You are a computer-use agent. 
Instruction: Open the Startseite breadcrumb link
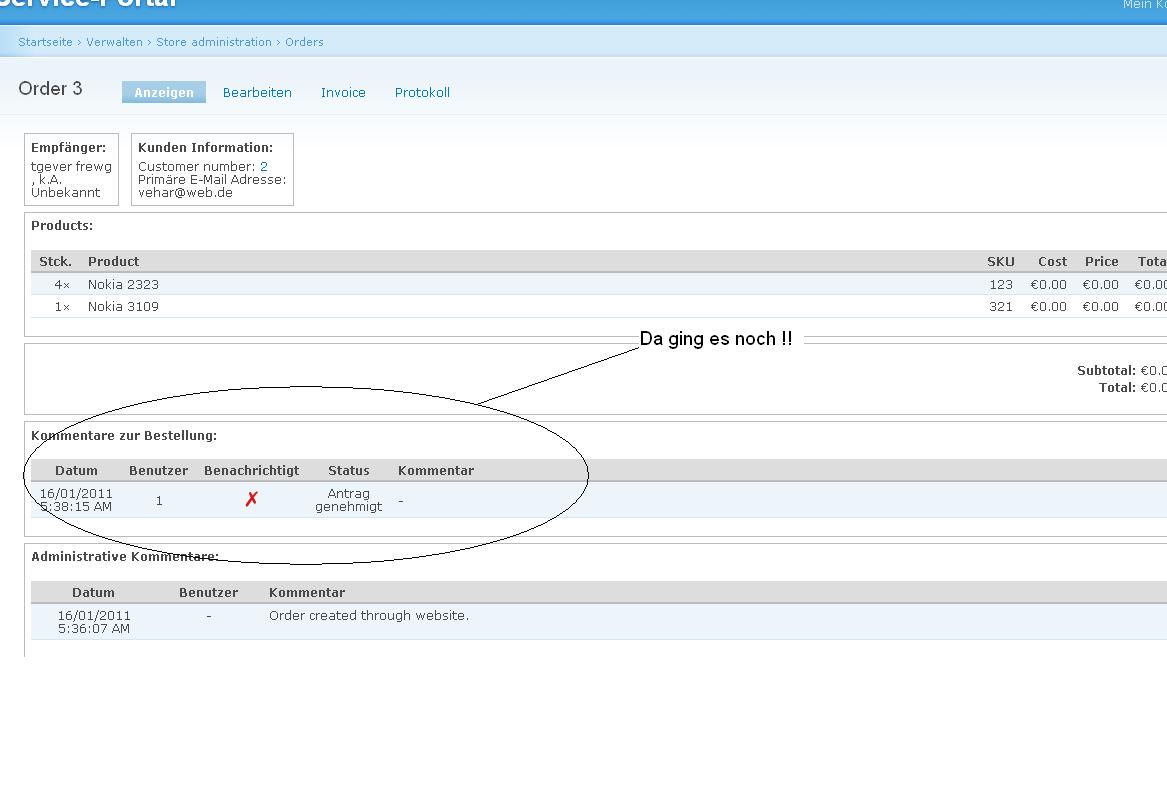[x=45, y=42]
